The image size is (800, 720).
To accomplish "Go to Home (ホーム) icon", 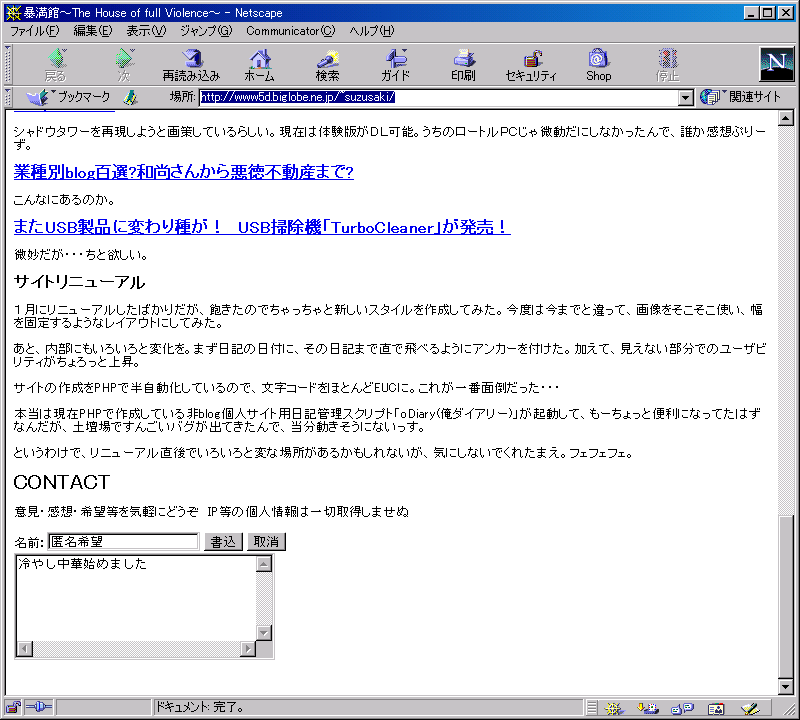I will (260, 65).
